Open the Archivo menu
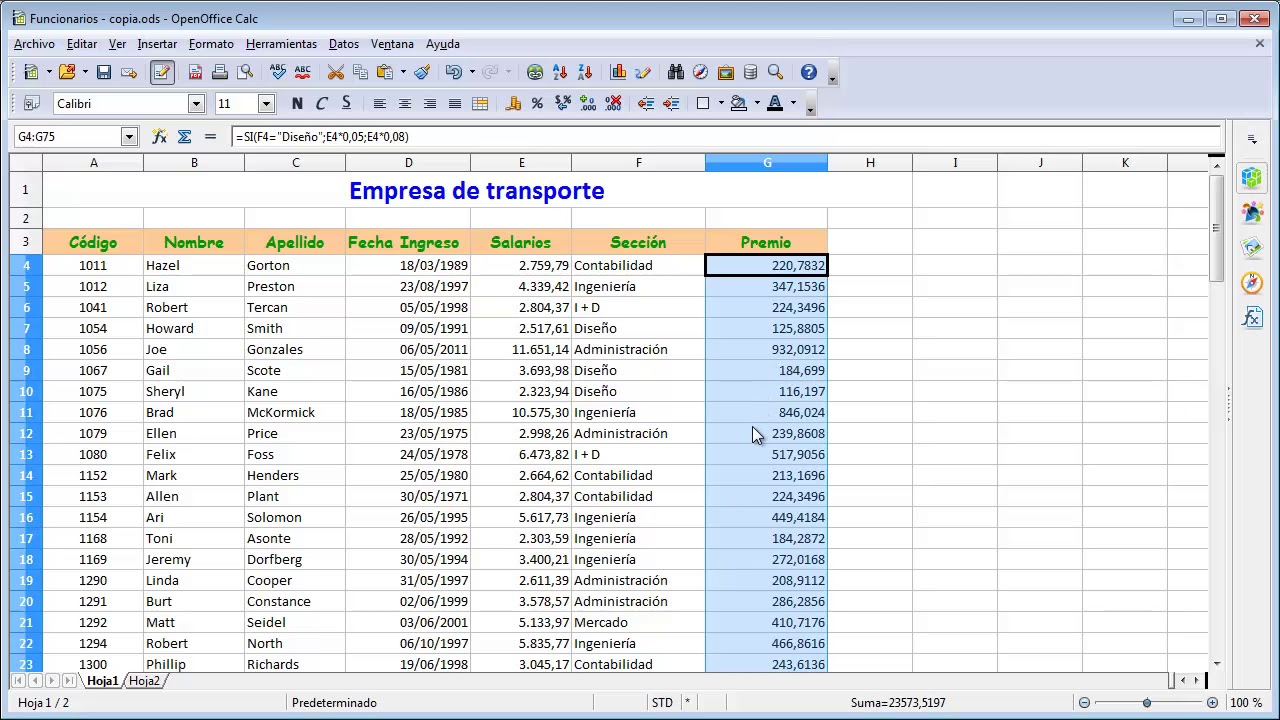This screenshot has width=1280, height=720. (x=34, y=44)
